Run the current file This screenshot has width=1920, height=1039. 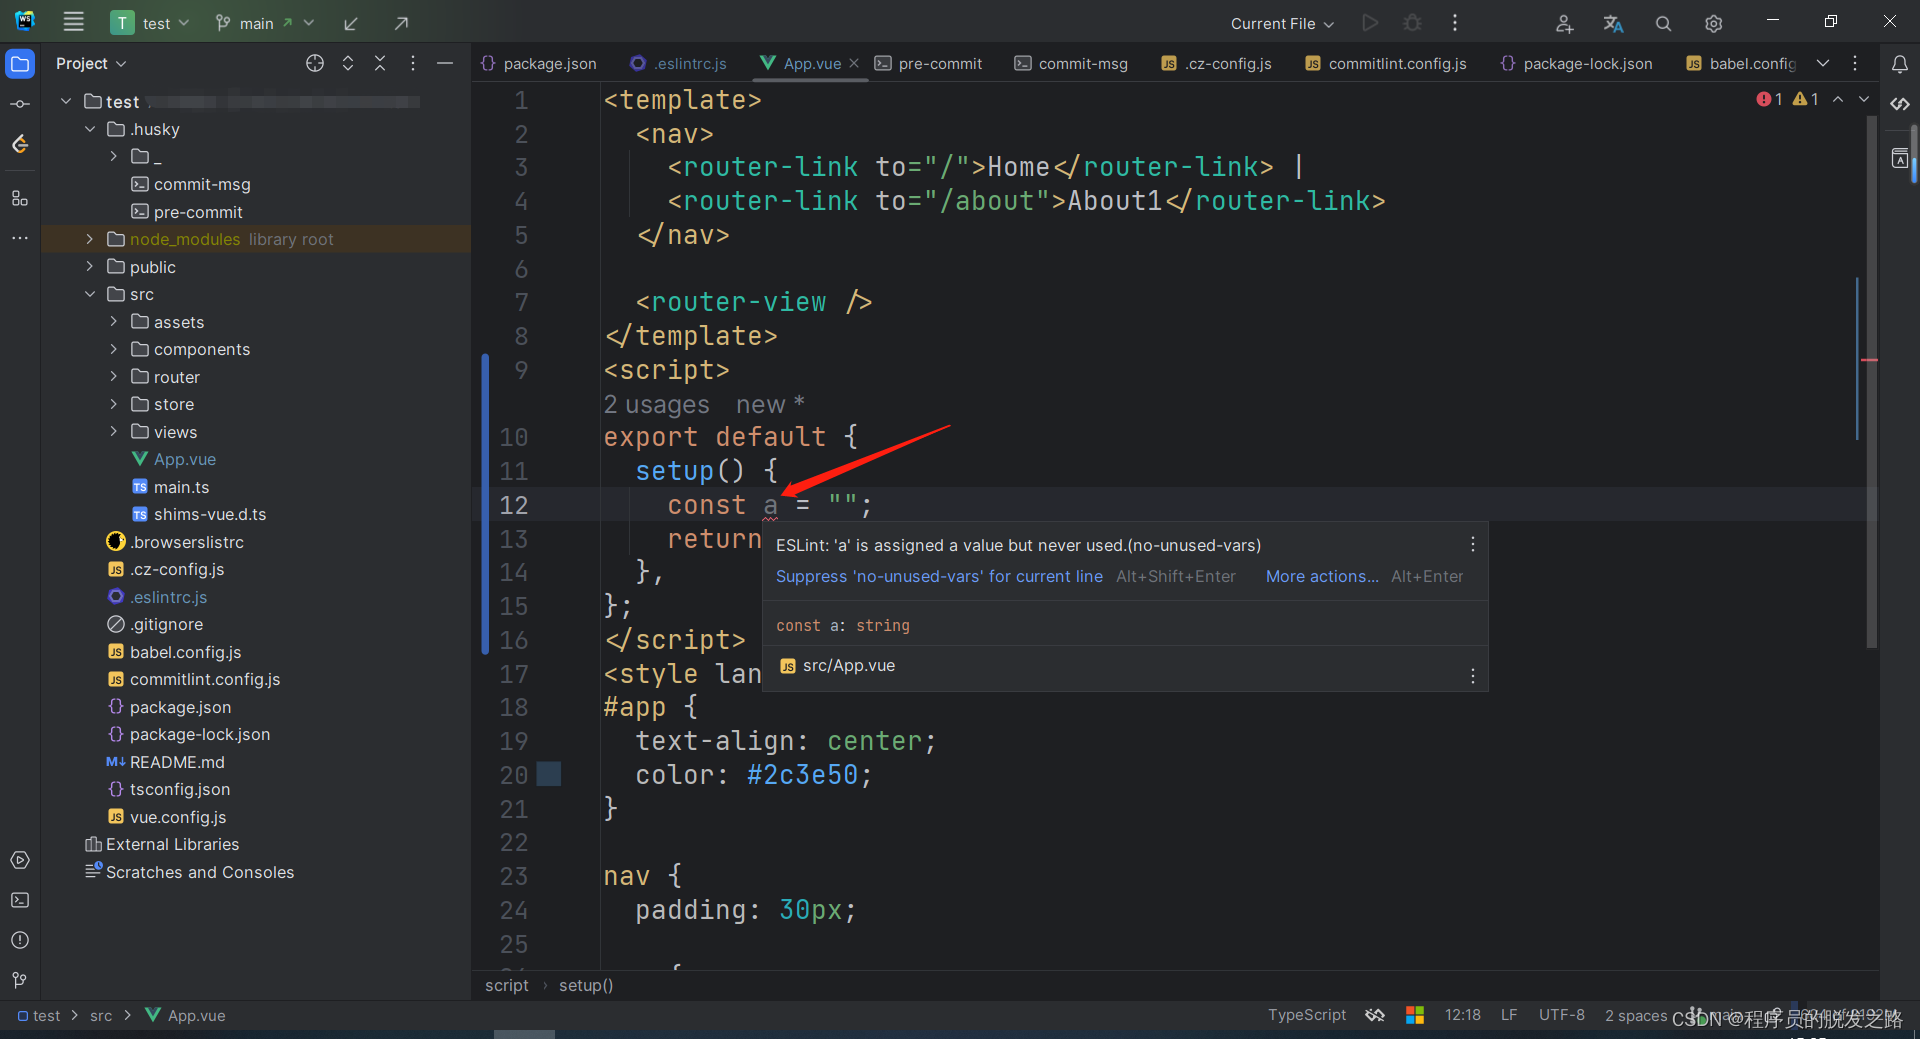pos(1370,23)
